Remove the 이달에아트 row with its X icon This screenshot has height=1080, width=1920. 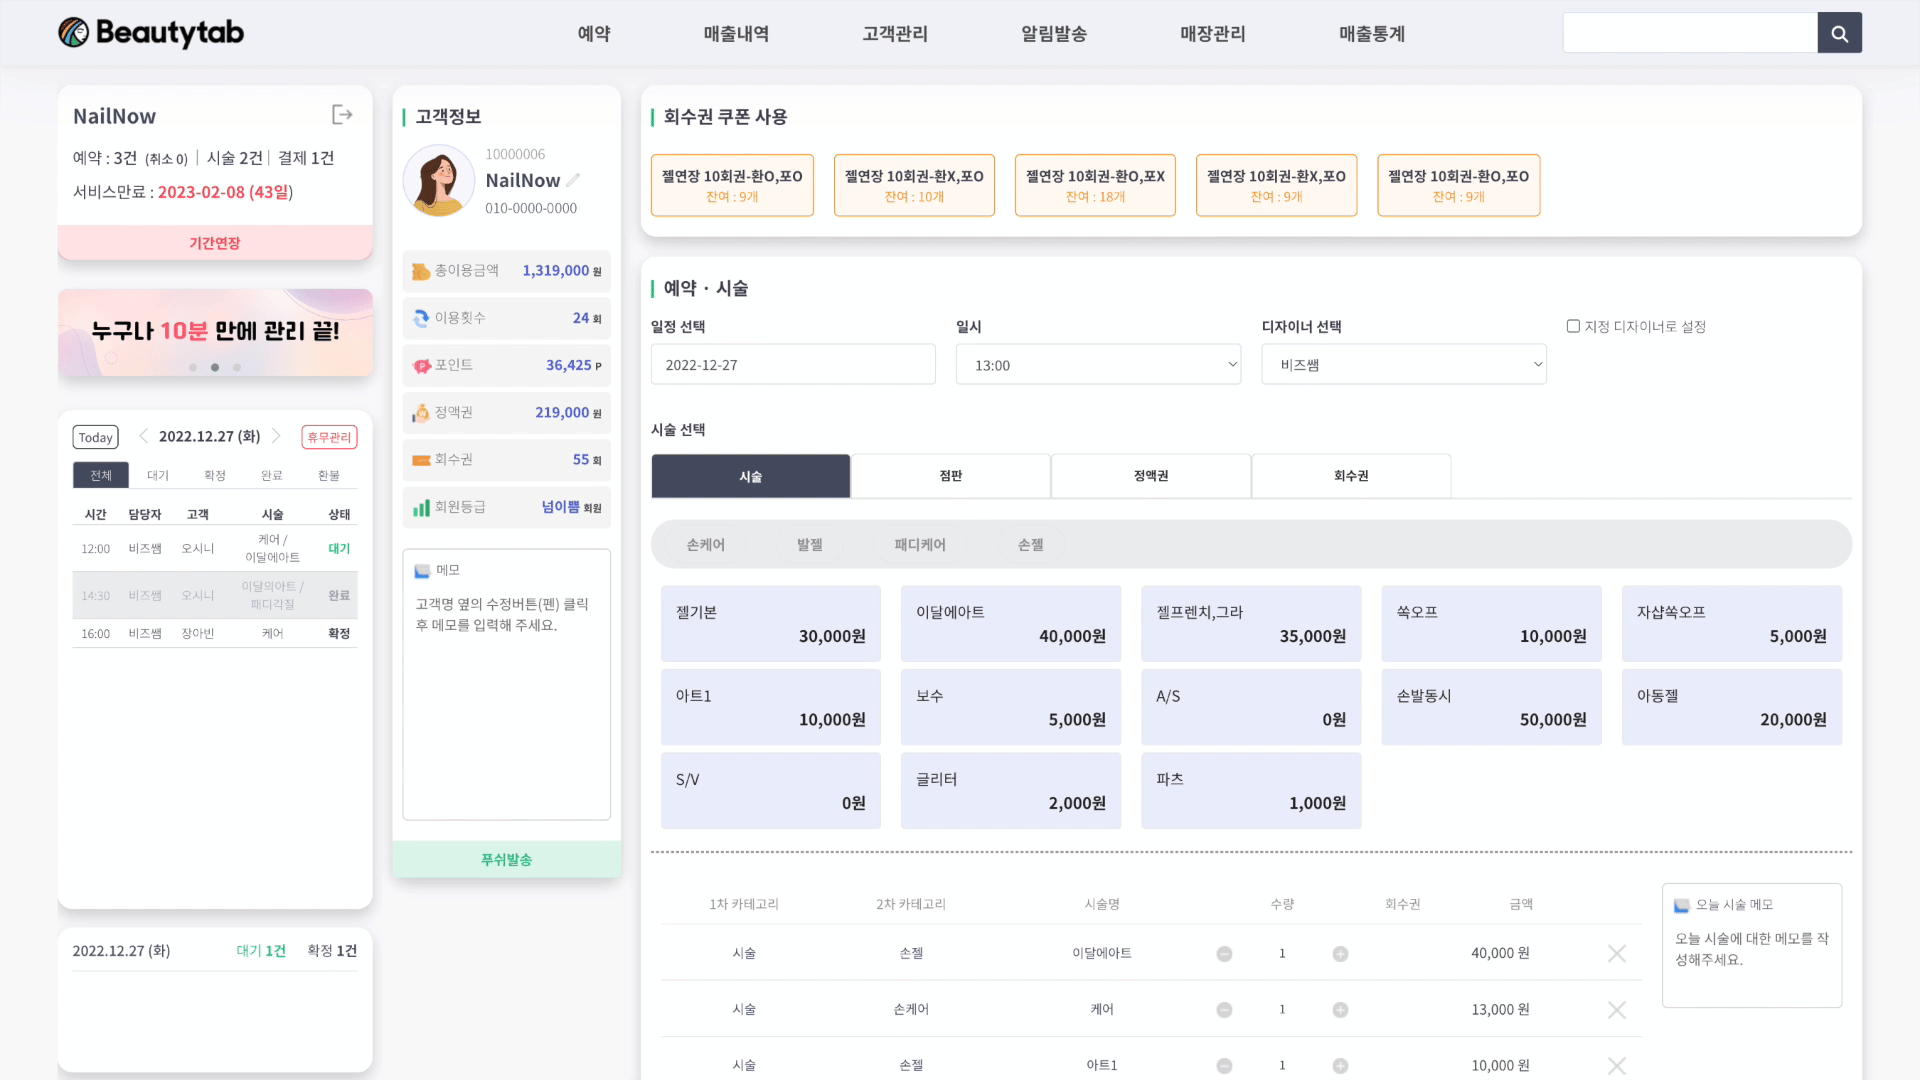pyautogui.click(x=1616, y=953)
